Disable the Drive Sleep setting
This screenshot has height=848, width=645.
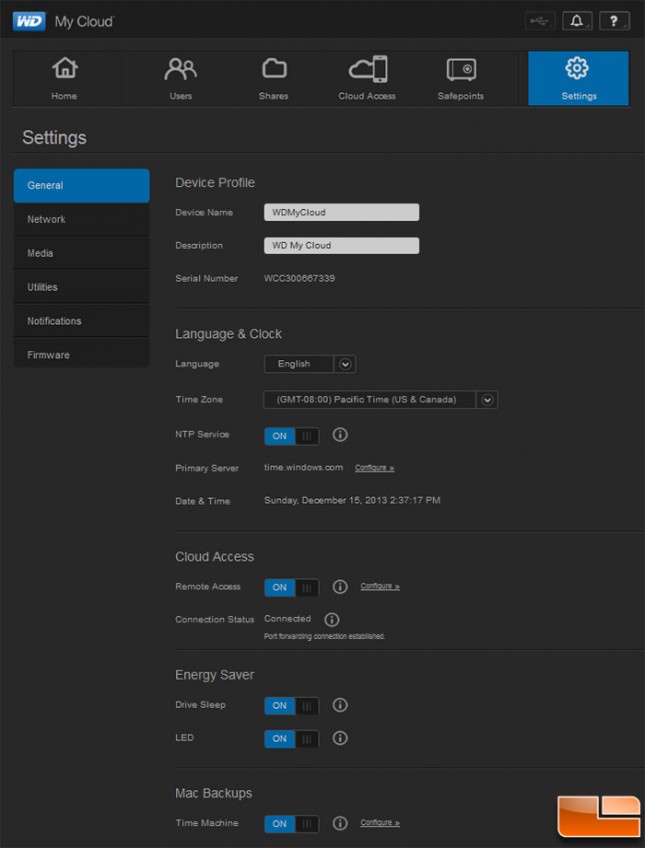(x=290, y=705)
